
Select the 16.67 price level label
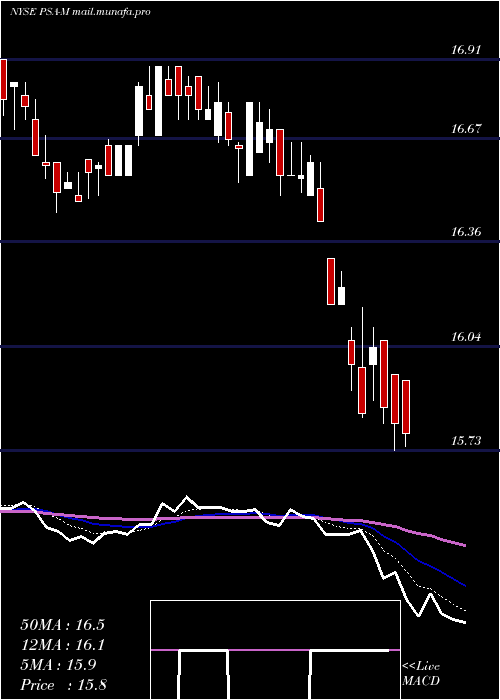click(466, 129)
